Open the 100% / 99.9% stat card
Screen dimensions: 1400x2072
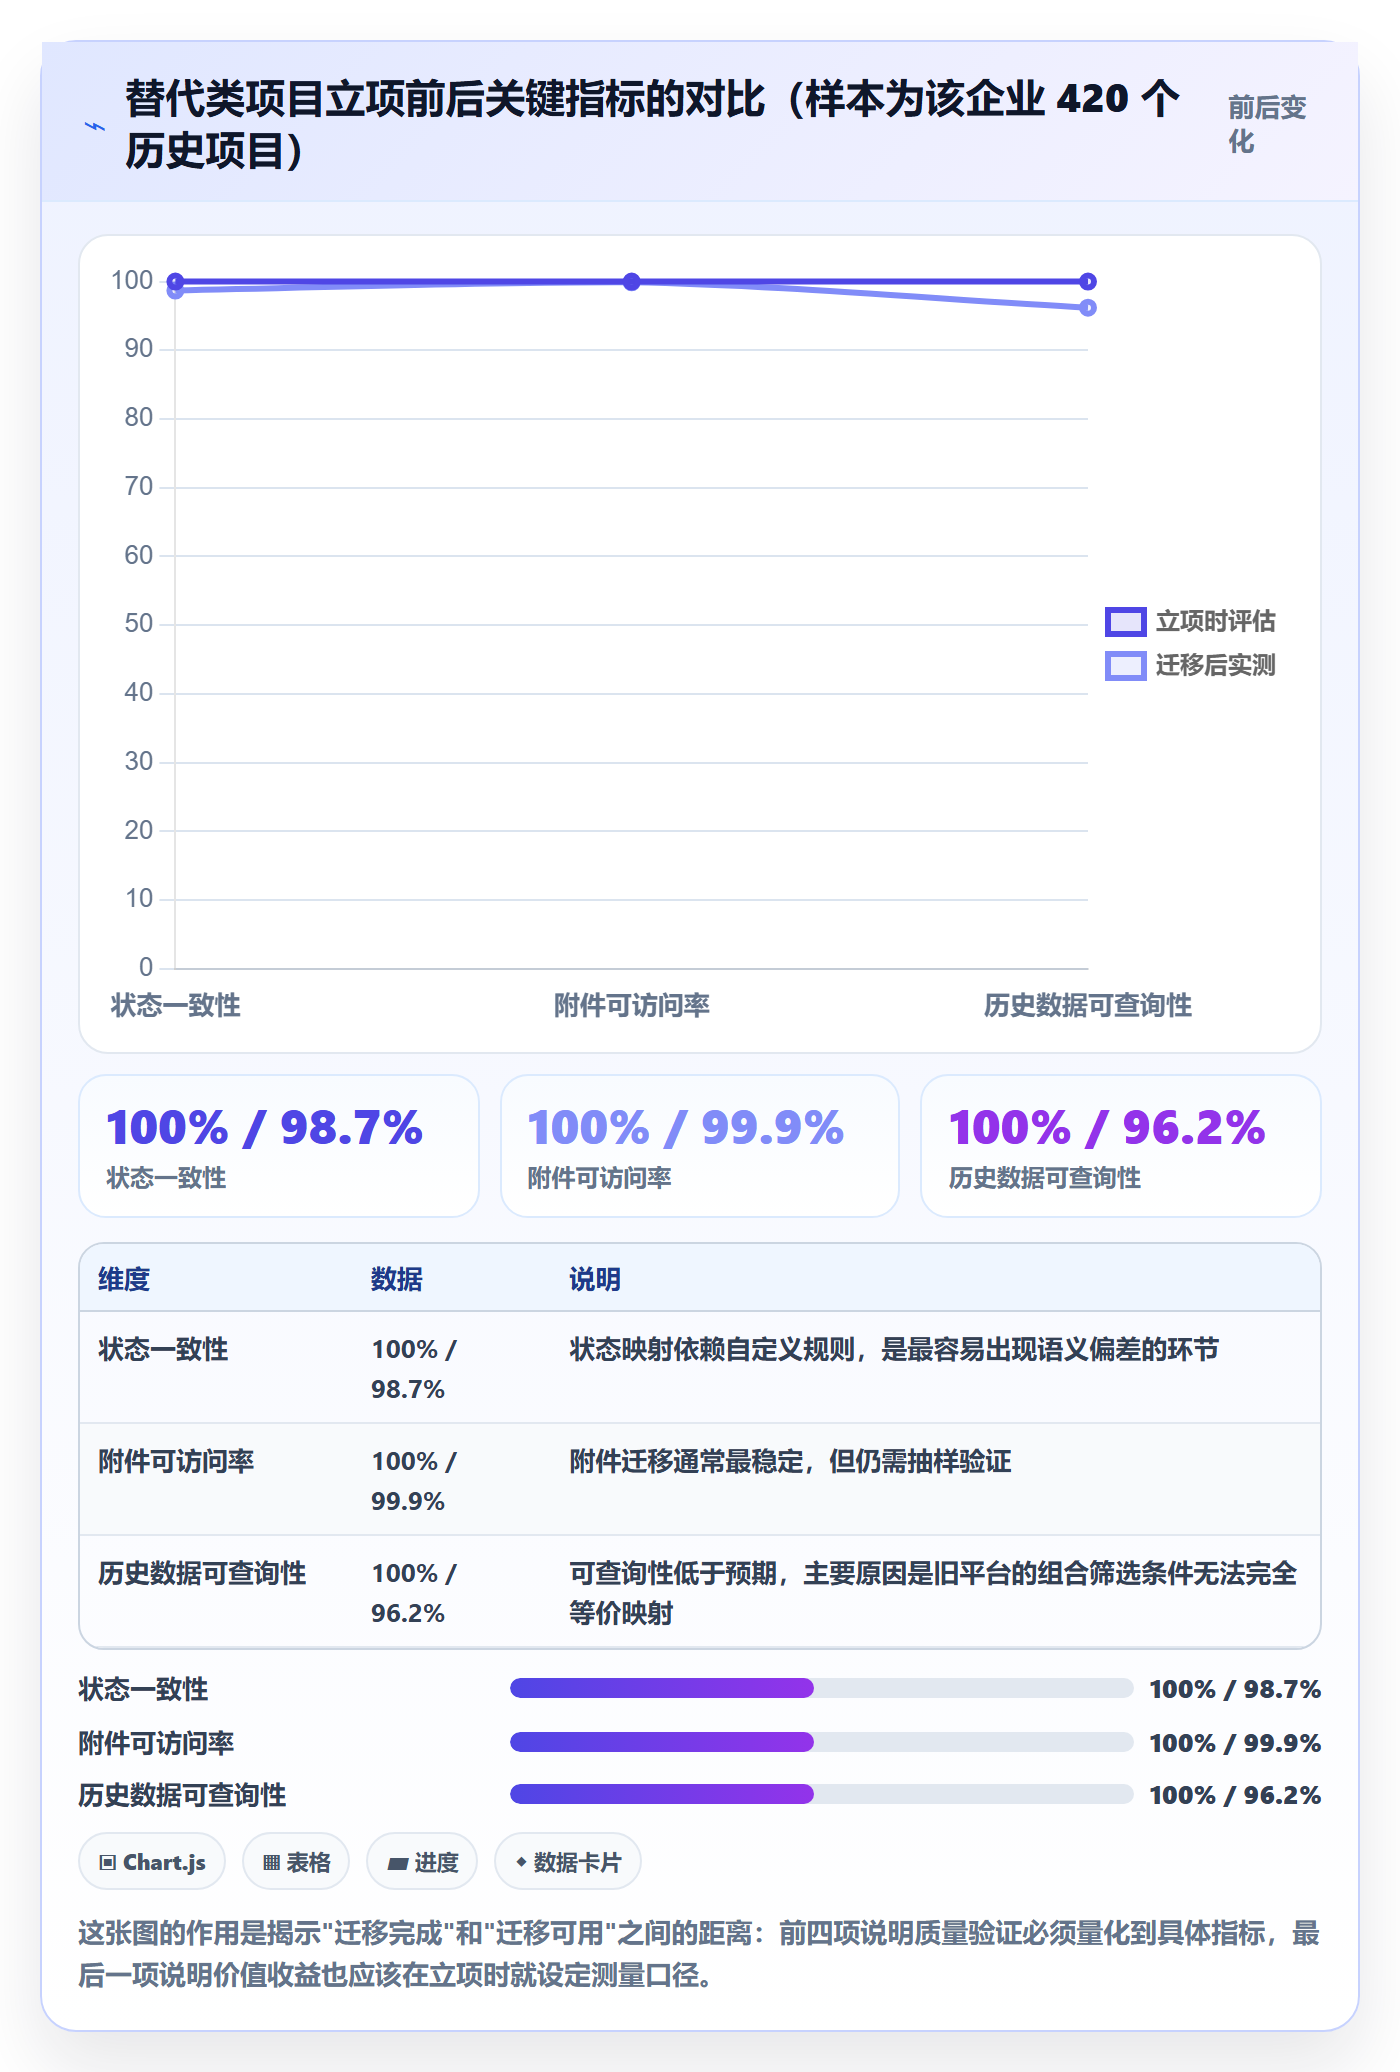pos(700,1146)
